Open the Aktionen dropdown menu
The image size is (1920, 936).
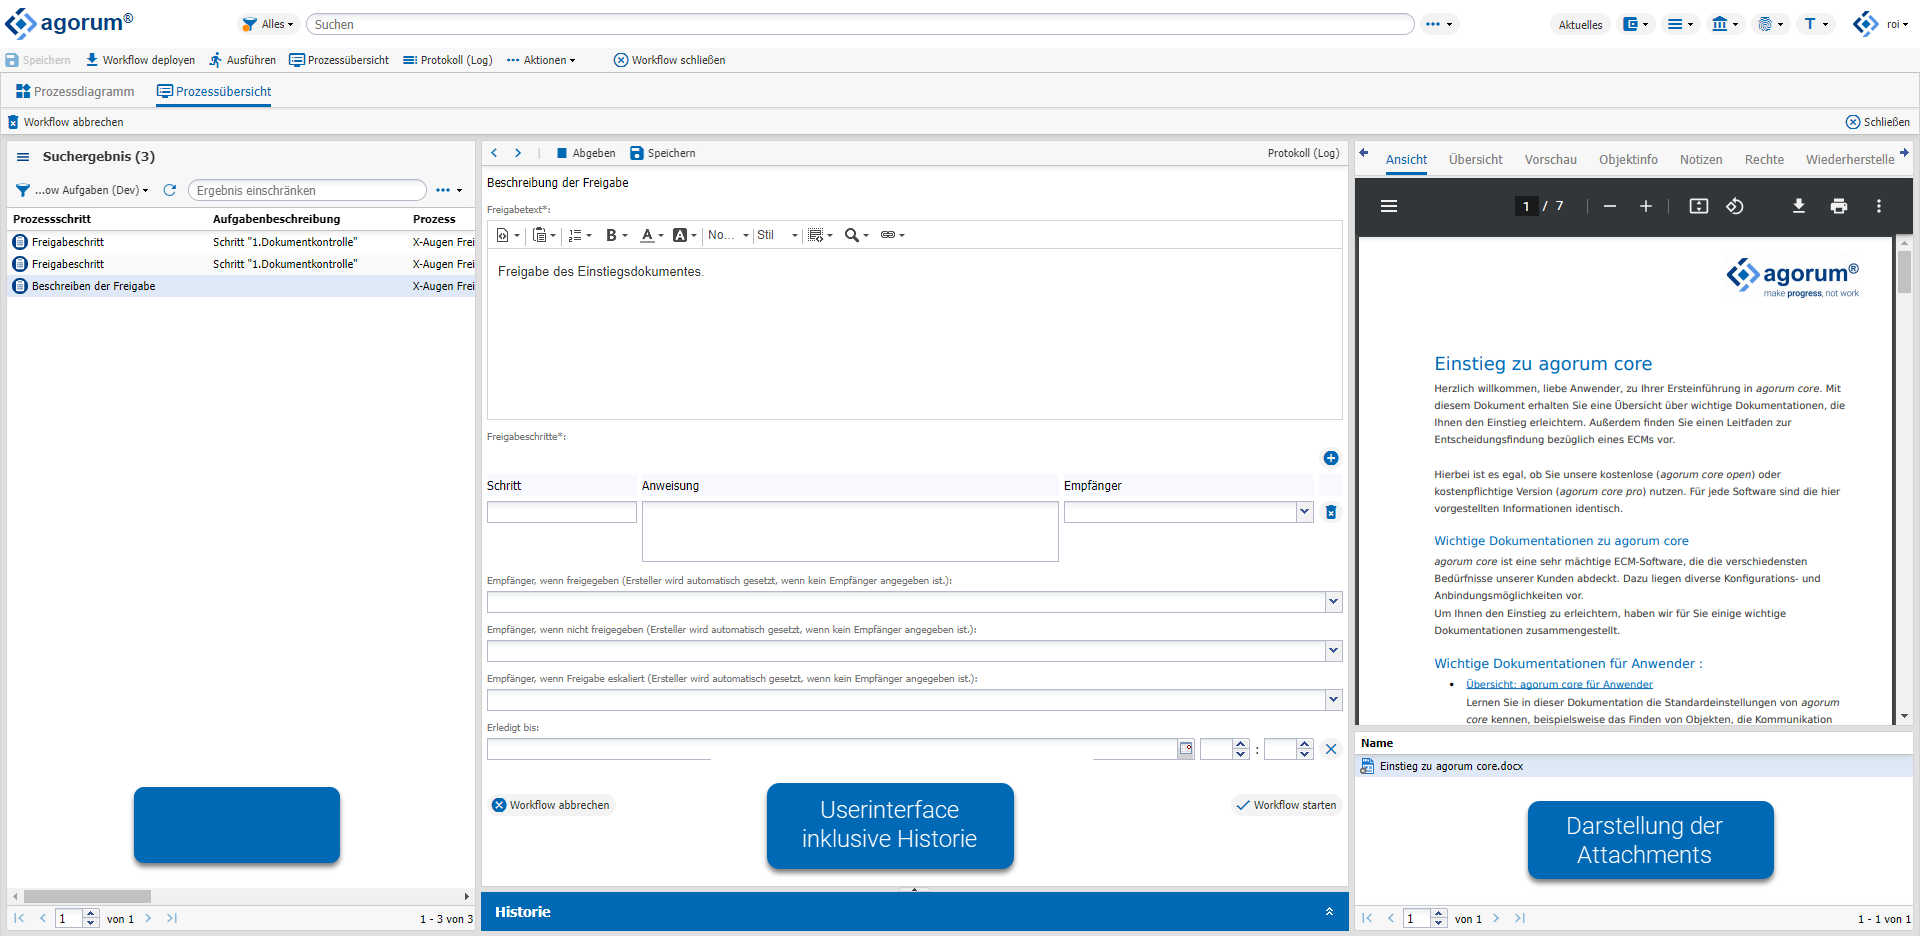[x=541, y=60]
